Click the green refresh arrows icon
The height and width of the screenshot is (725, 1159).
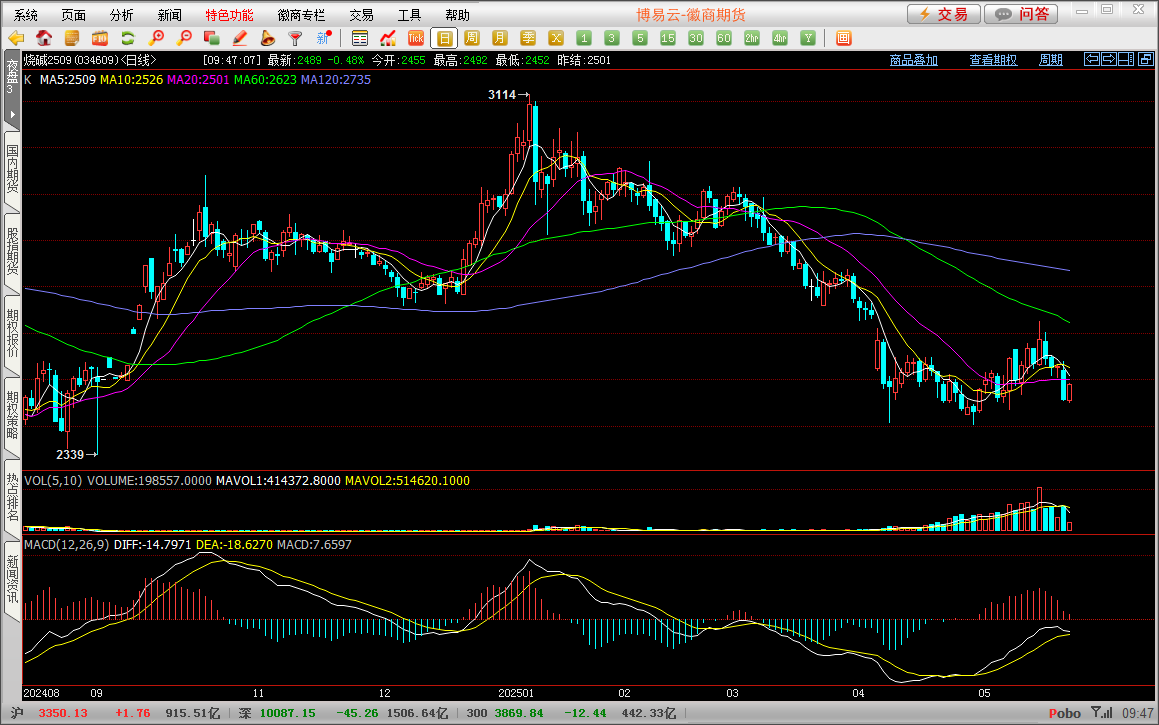128,38
